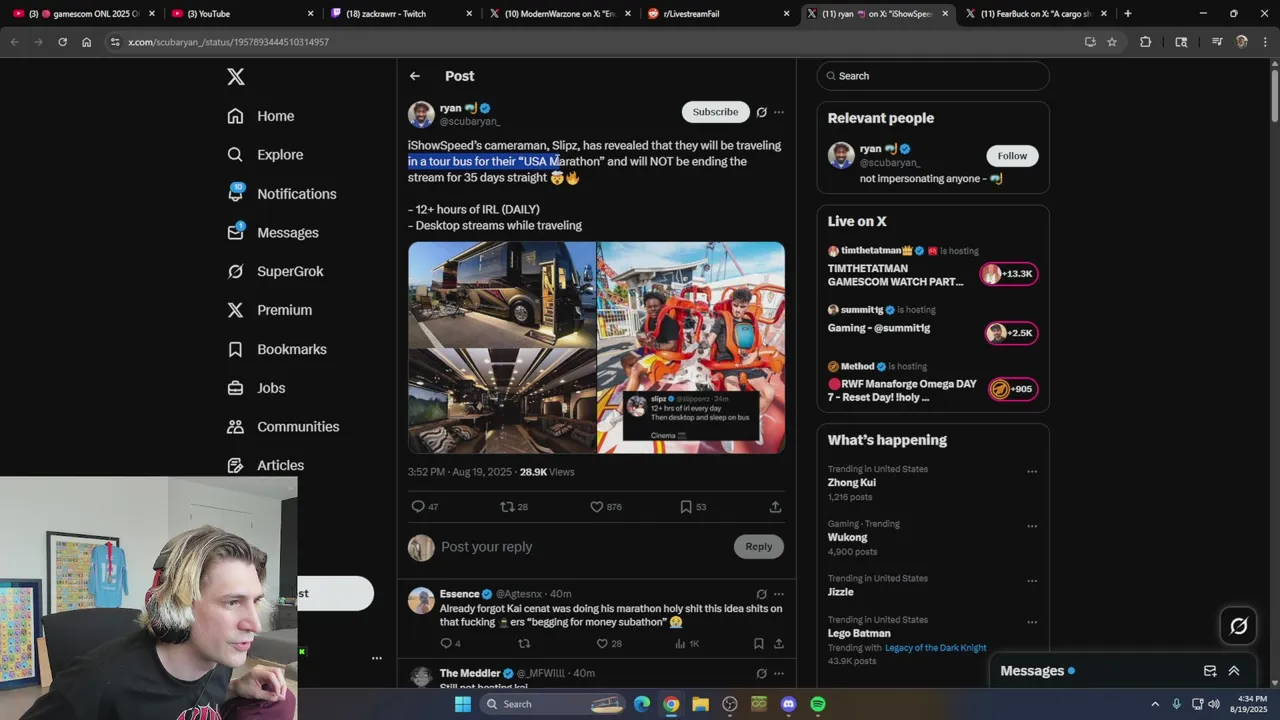Click floating Grok button

tap(1238, 626)
